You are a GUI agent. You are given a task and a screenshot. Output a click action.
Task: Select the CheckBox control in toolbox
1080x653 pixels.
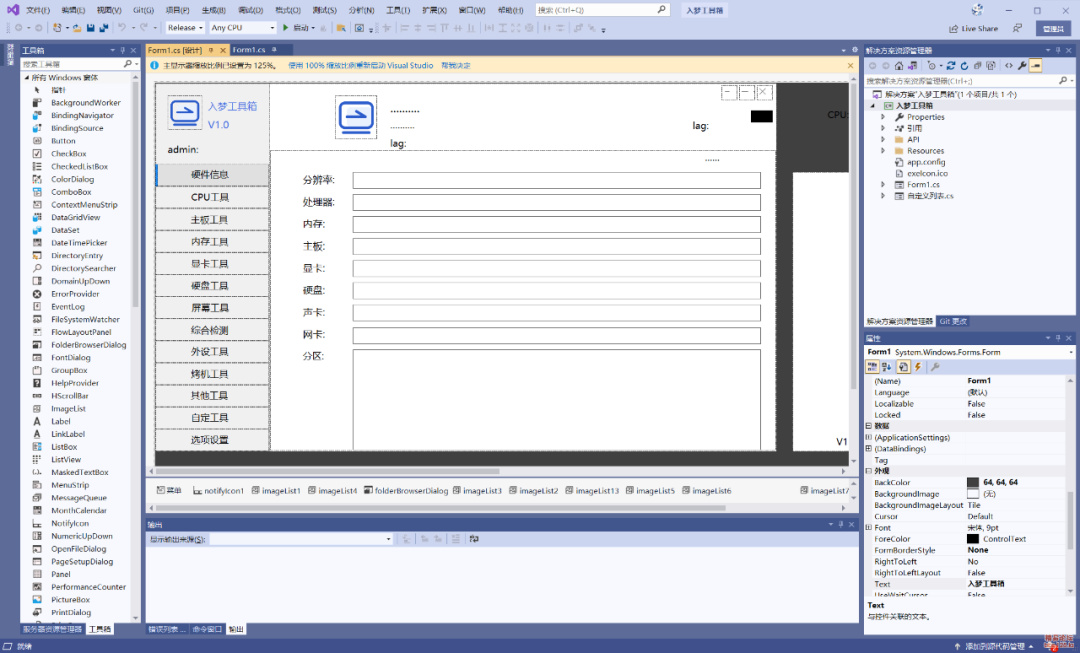pyautogui.click(x=68, y=154)
